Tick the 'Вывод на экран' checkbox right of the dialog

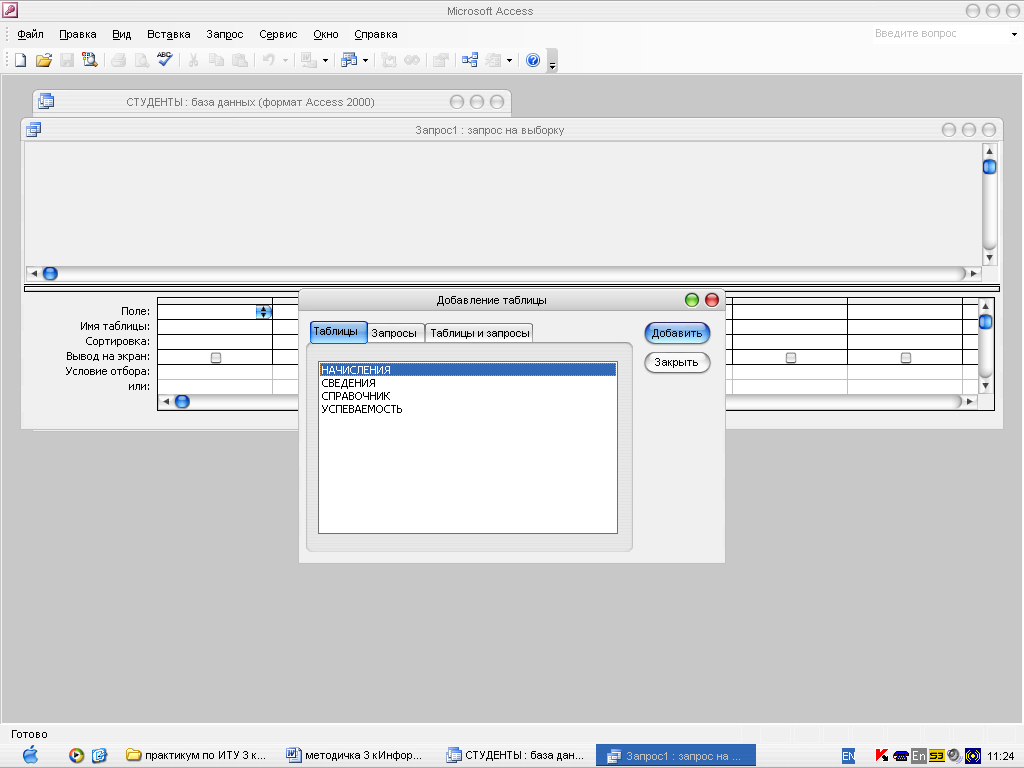point(791,357)
